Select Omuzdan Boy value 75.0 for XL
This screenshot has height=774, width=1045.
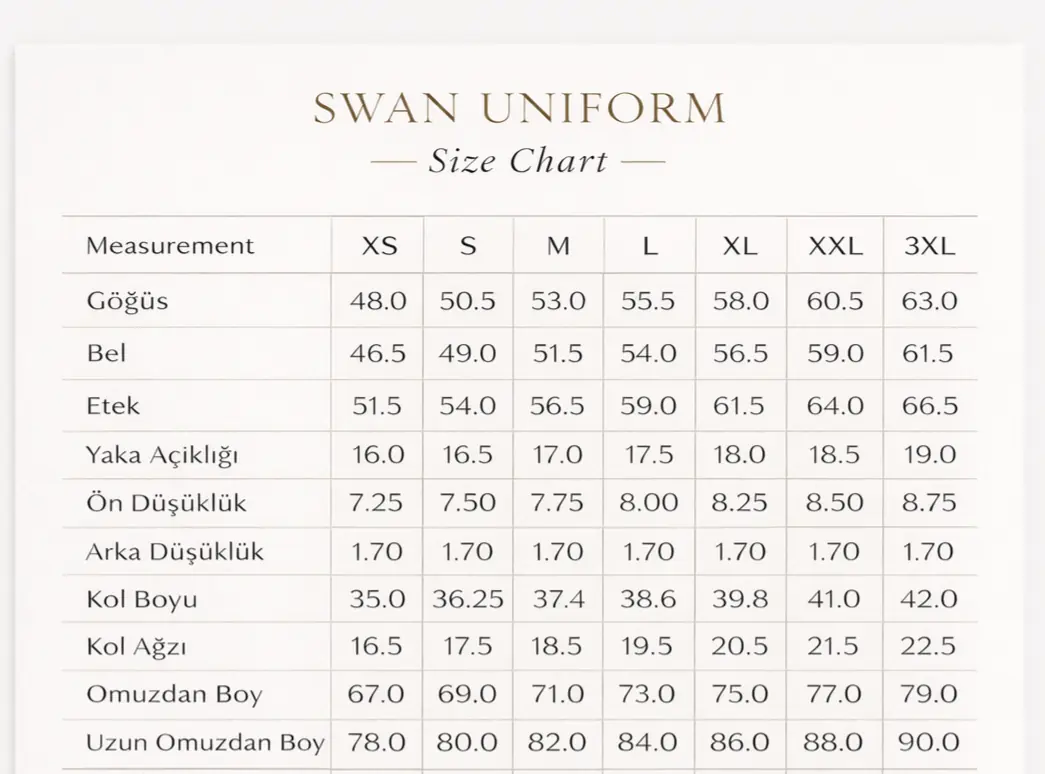click(x=740, y=694)
